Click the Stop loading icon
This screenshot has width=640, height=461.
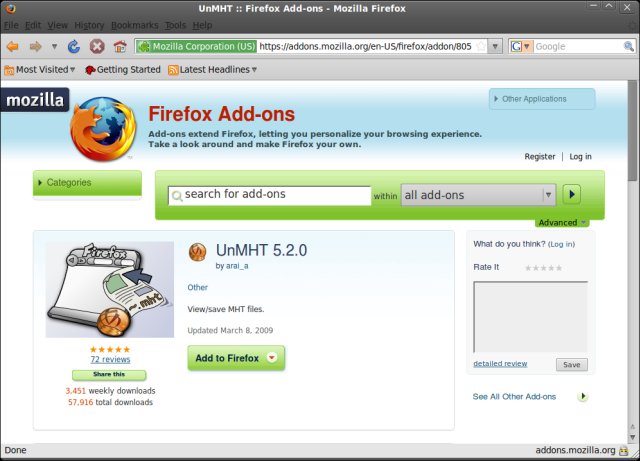97,46
